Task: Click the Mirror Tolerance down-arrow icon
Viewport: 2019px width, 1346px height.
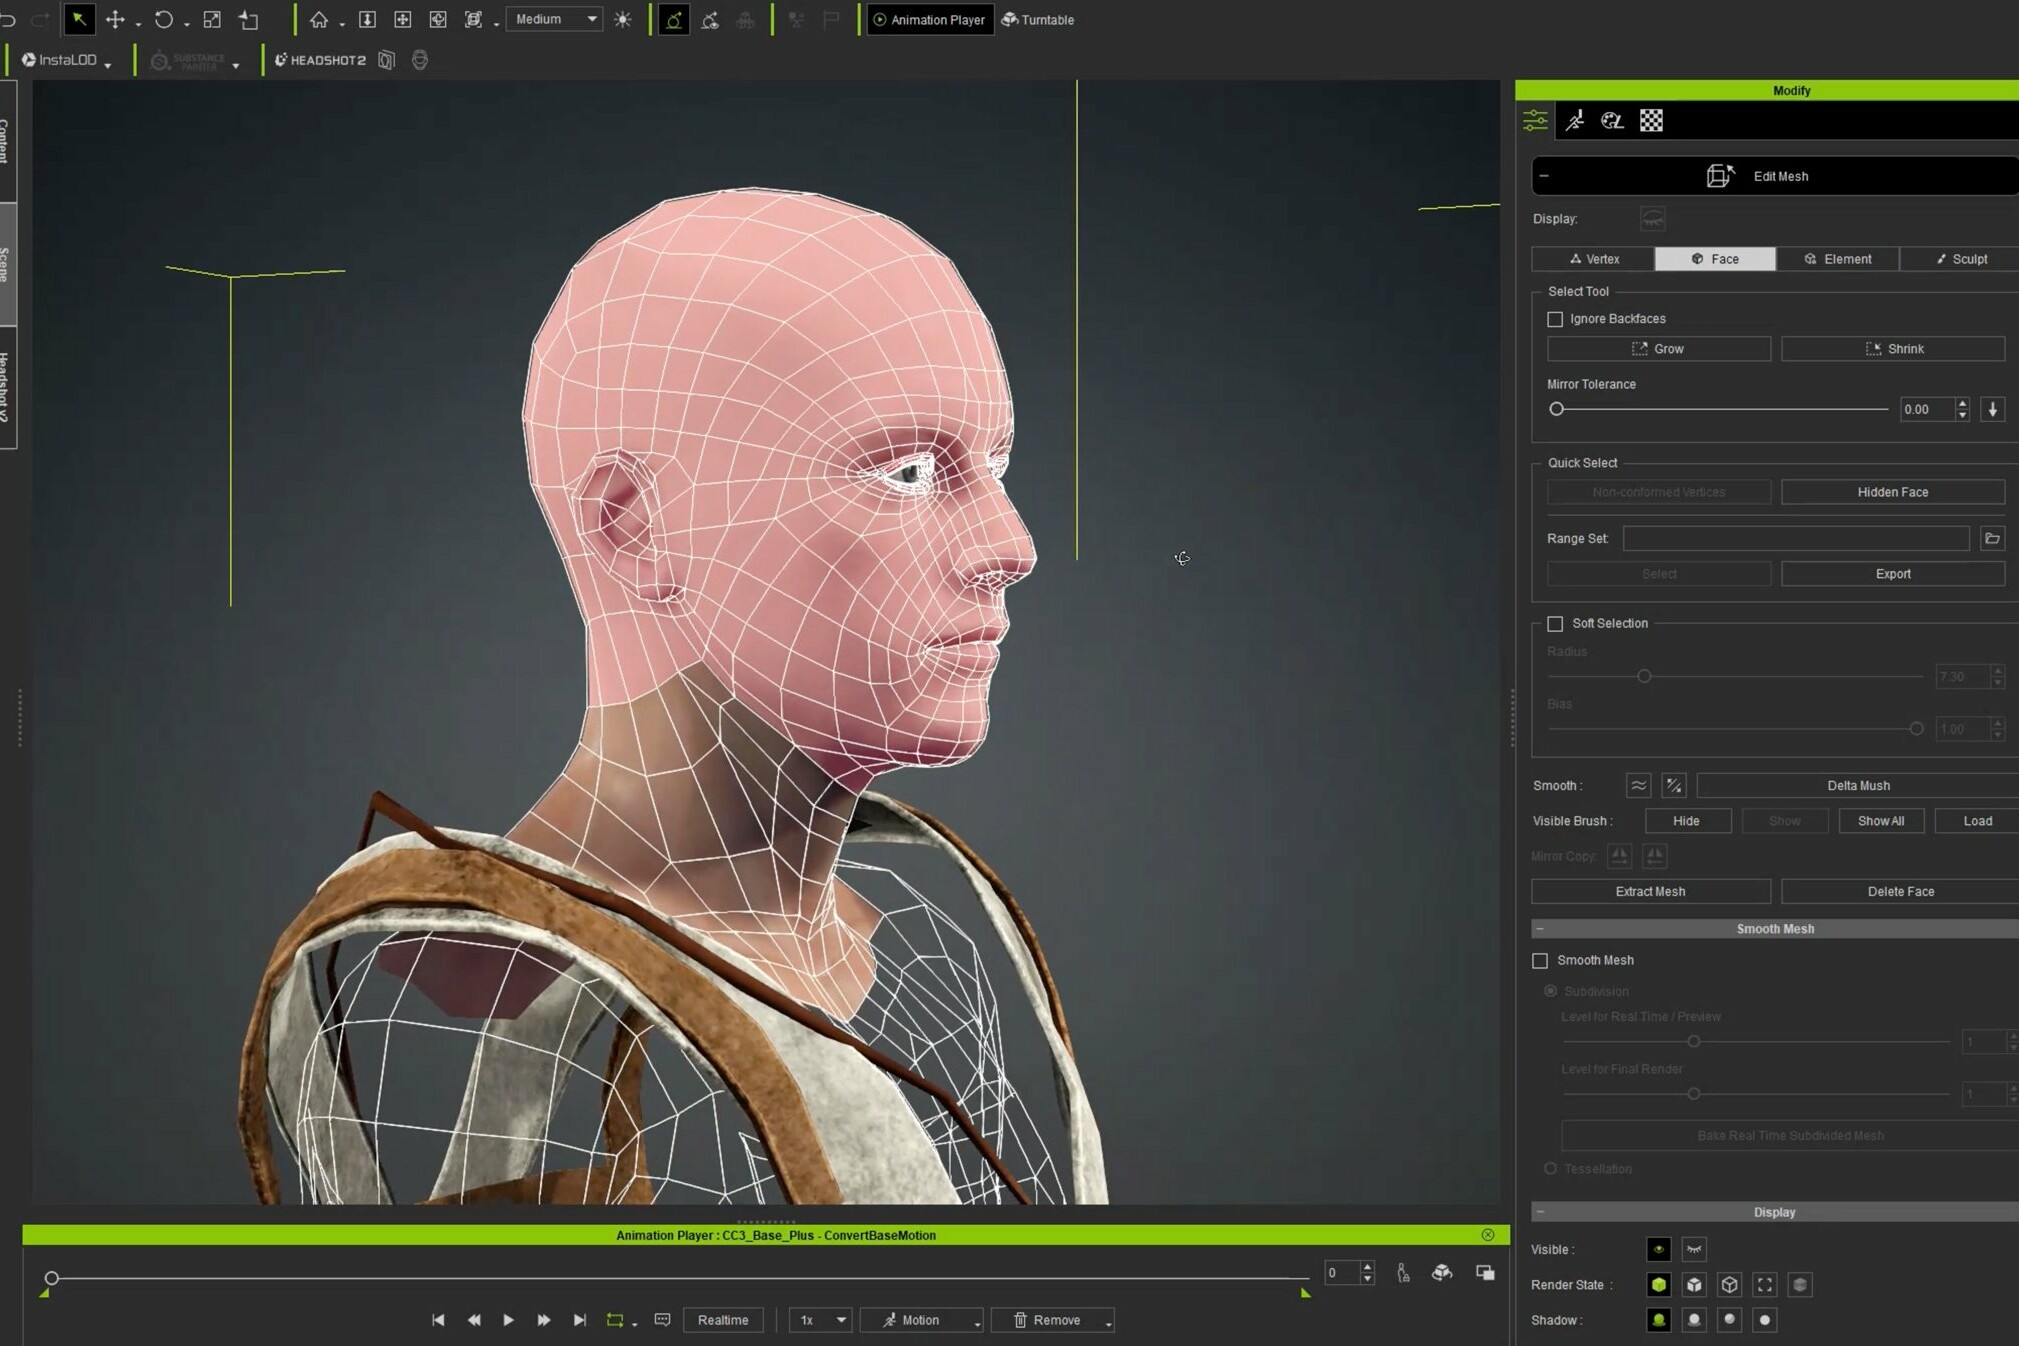Action: click(x=1992, y=409)
